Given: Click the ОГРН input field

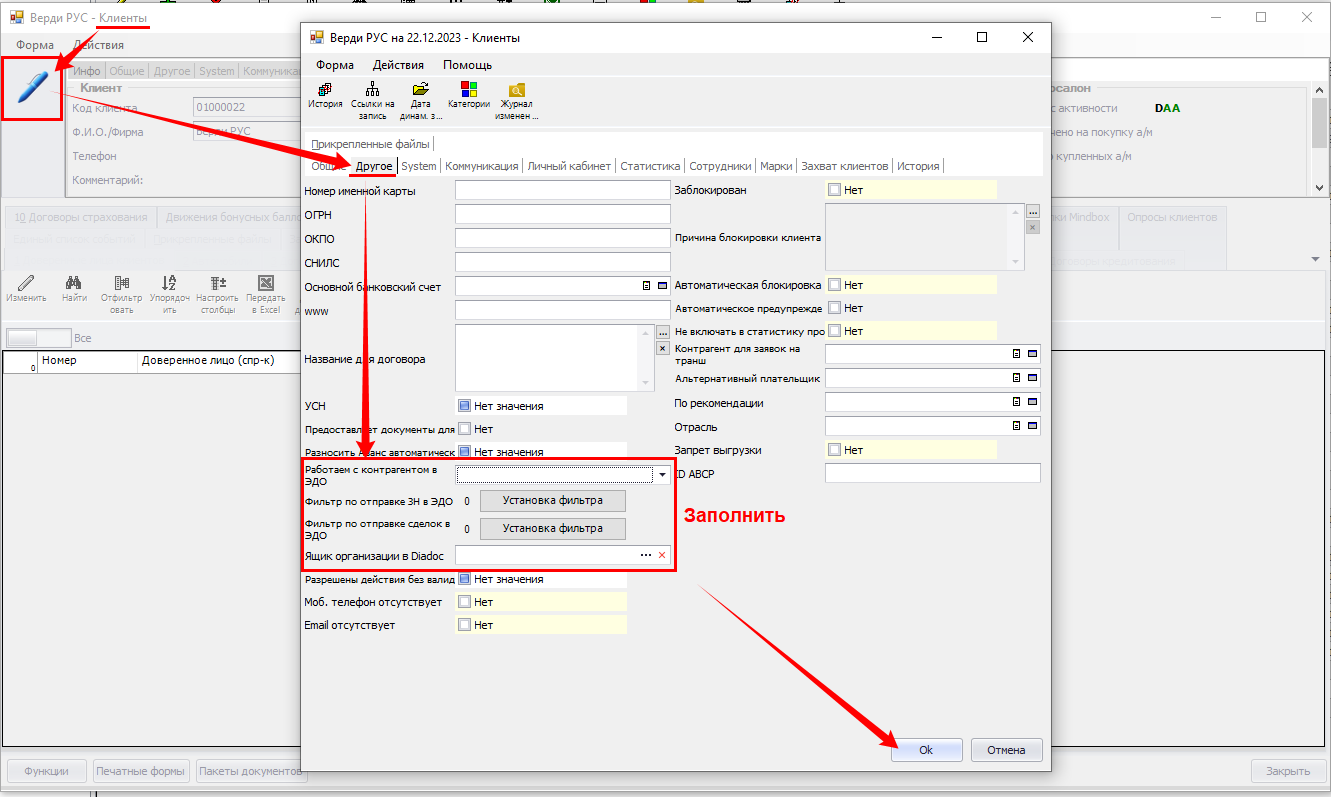Looking at the screenshot, I should (562, 214).
